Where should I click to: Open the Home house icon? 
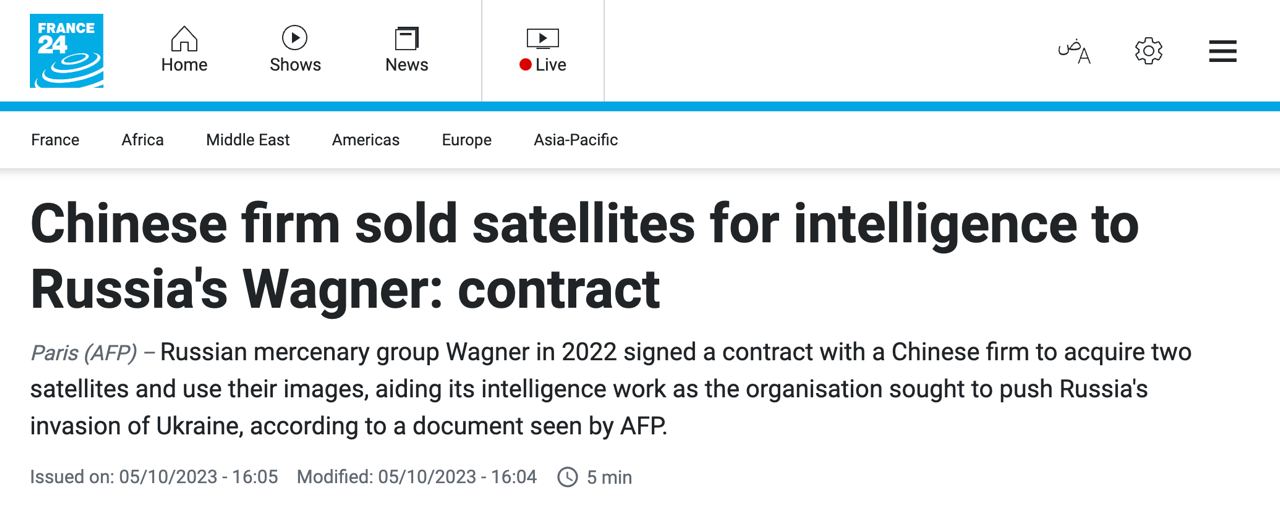pyautogui.click(x=184, y=39)
